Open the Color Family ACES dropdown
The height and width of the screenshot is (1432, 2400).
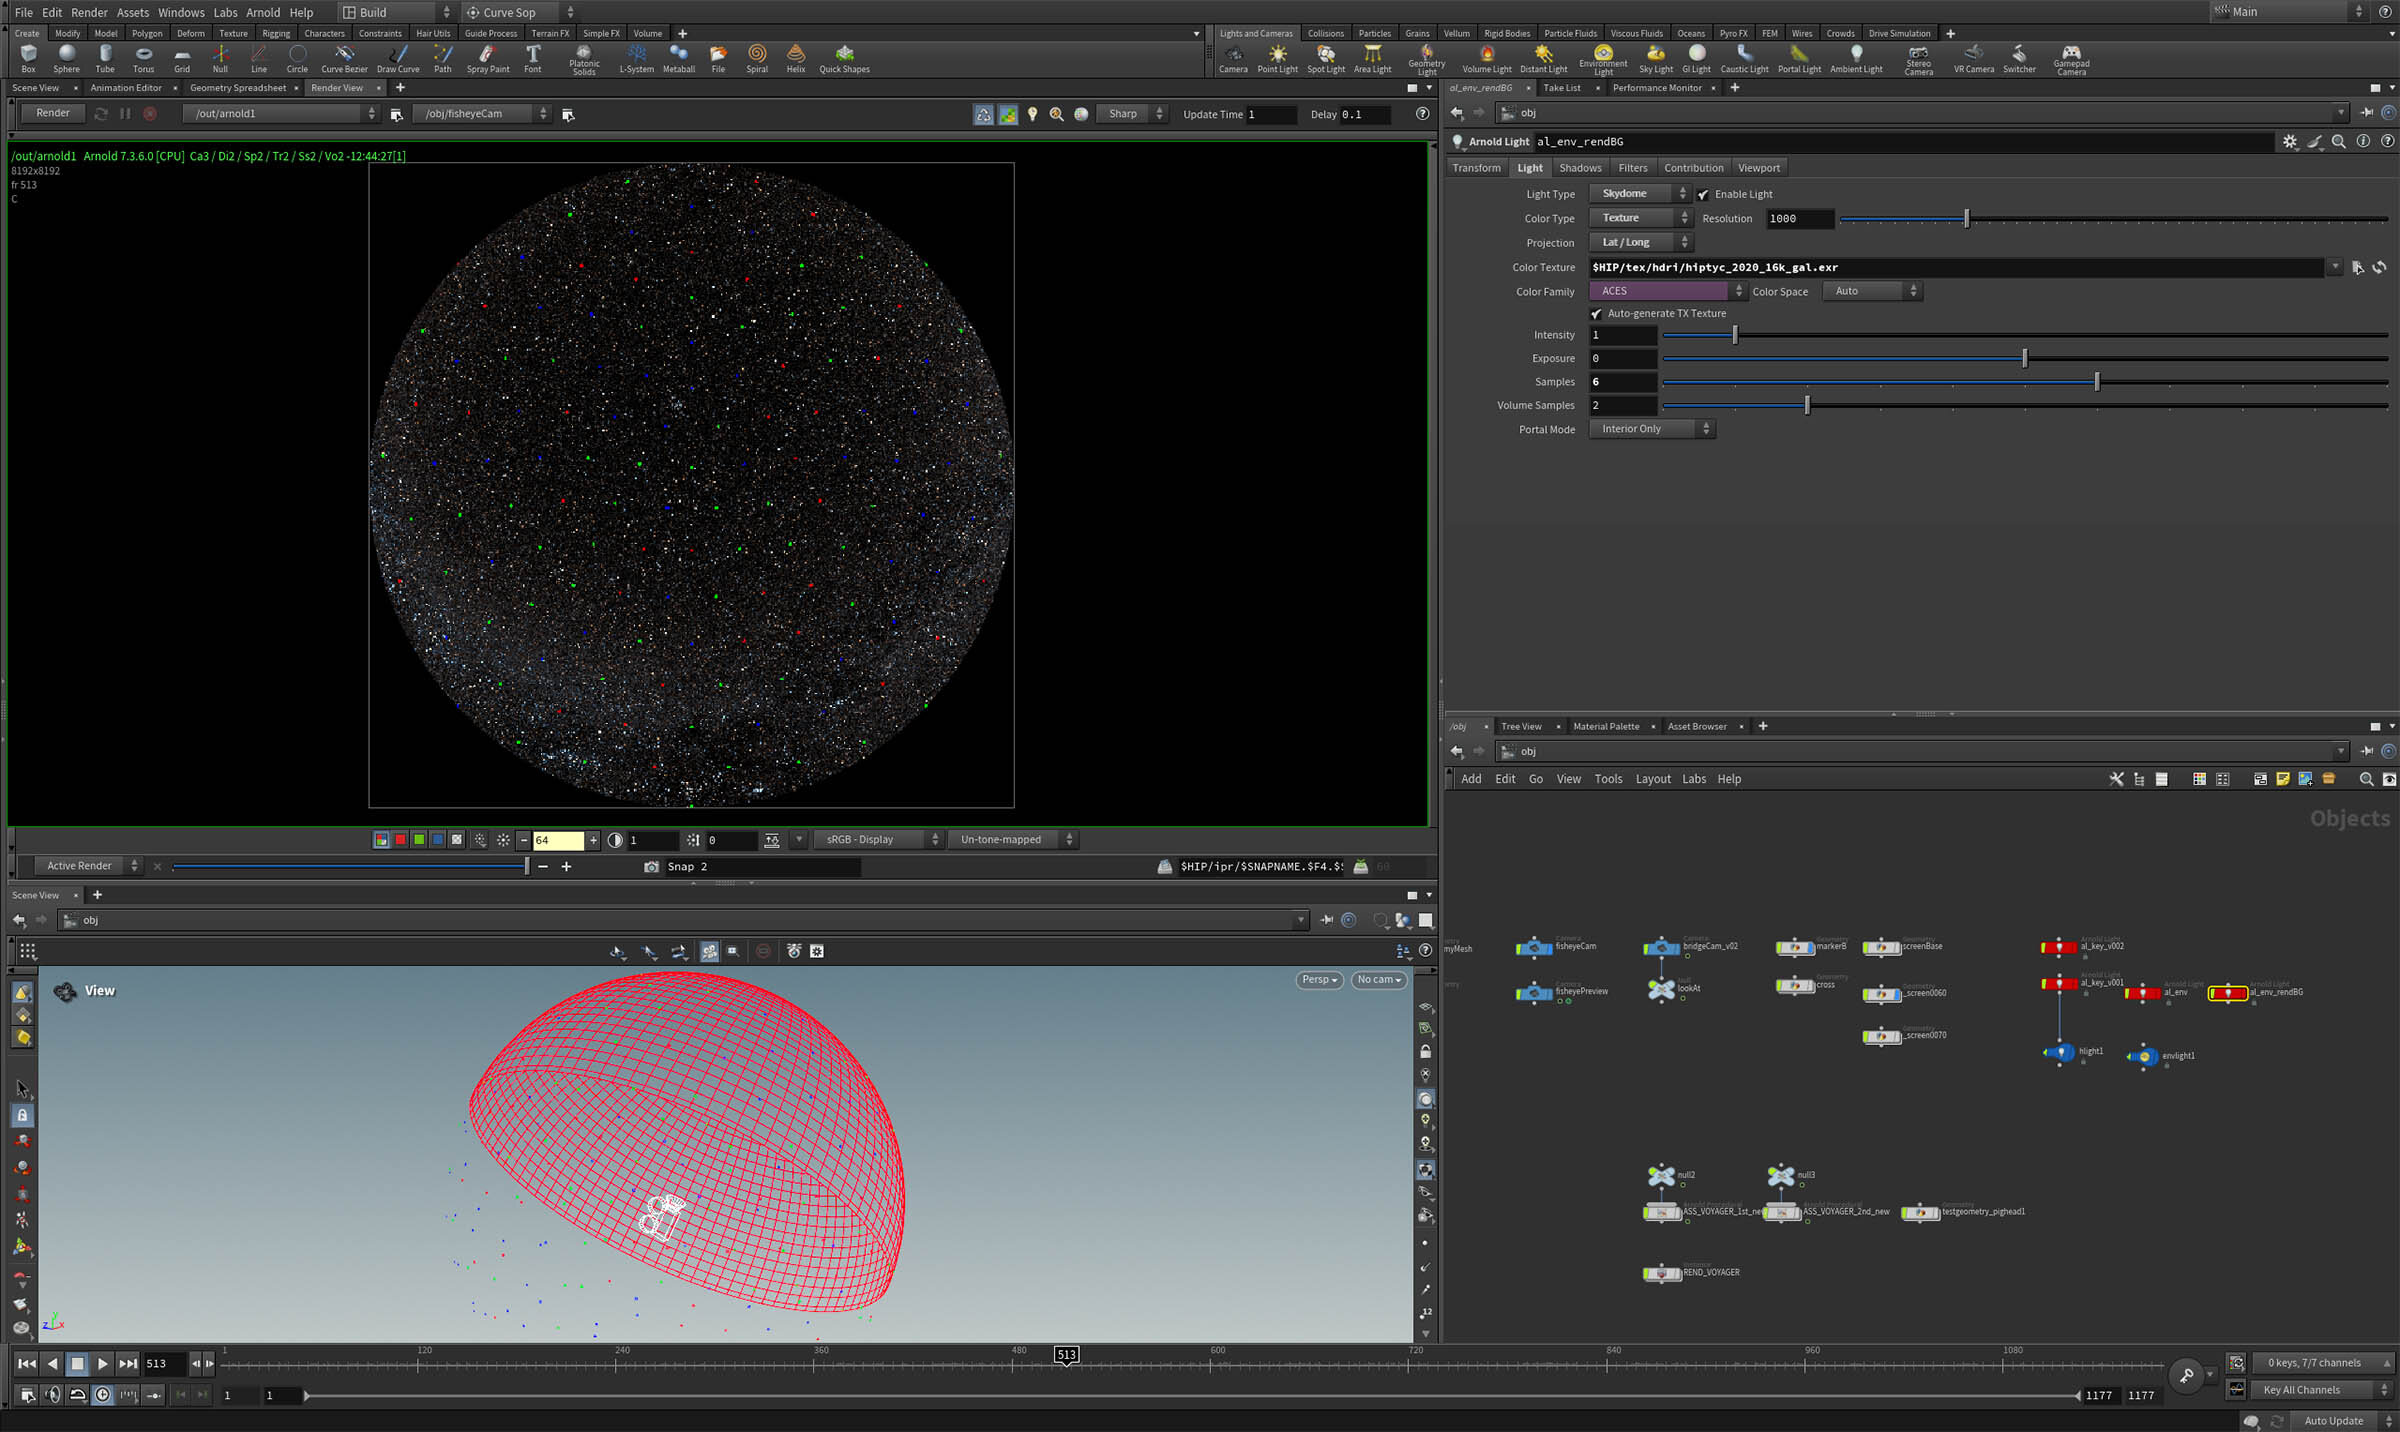pyautogui.click(x=1666, y=291)
